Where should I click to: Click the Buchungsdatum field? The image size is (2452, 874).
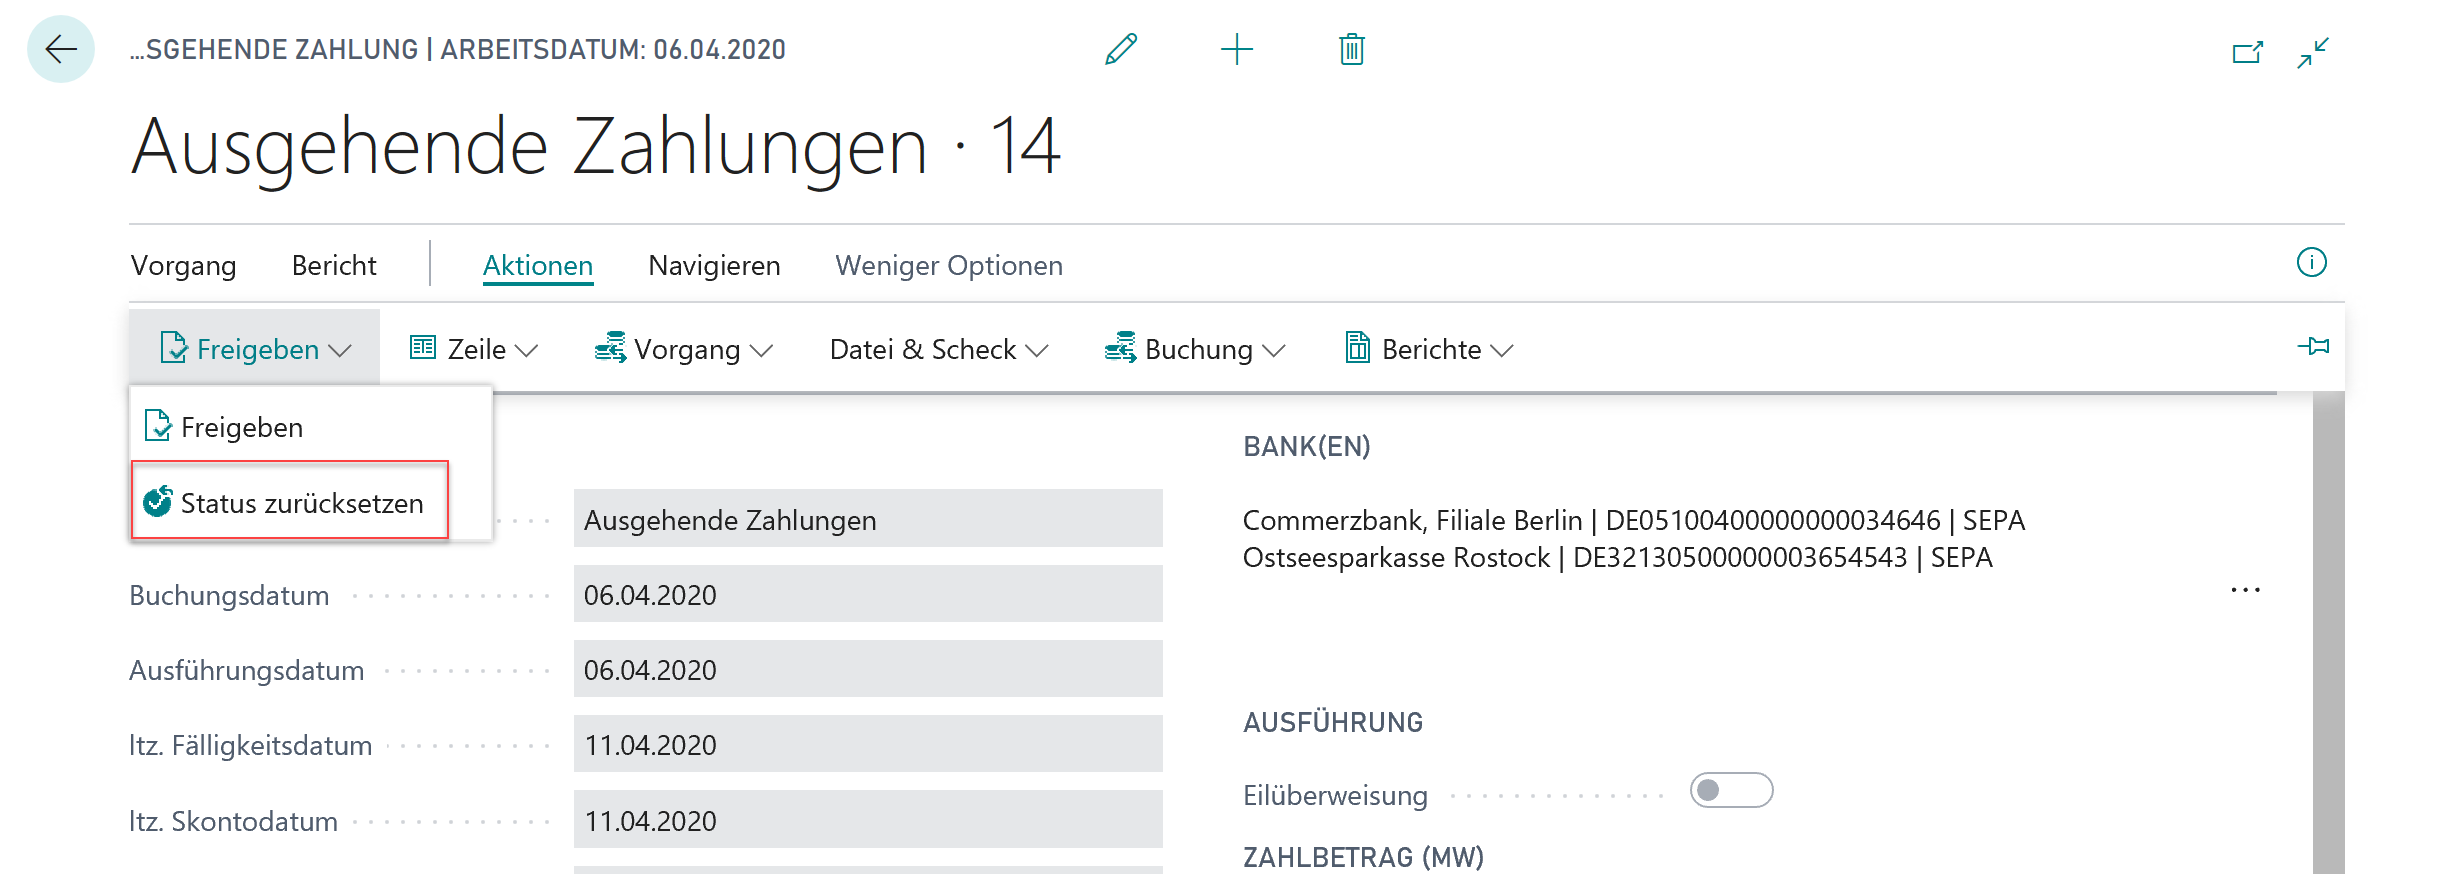867,595
